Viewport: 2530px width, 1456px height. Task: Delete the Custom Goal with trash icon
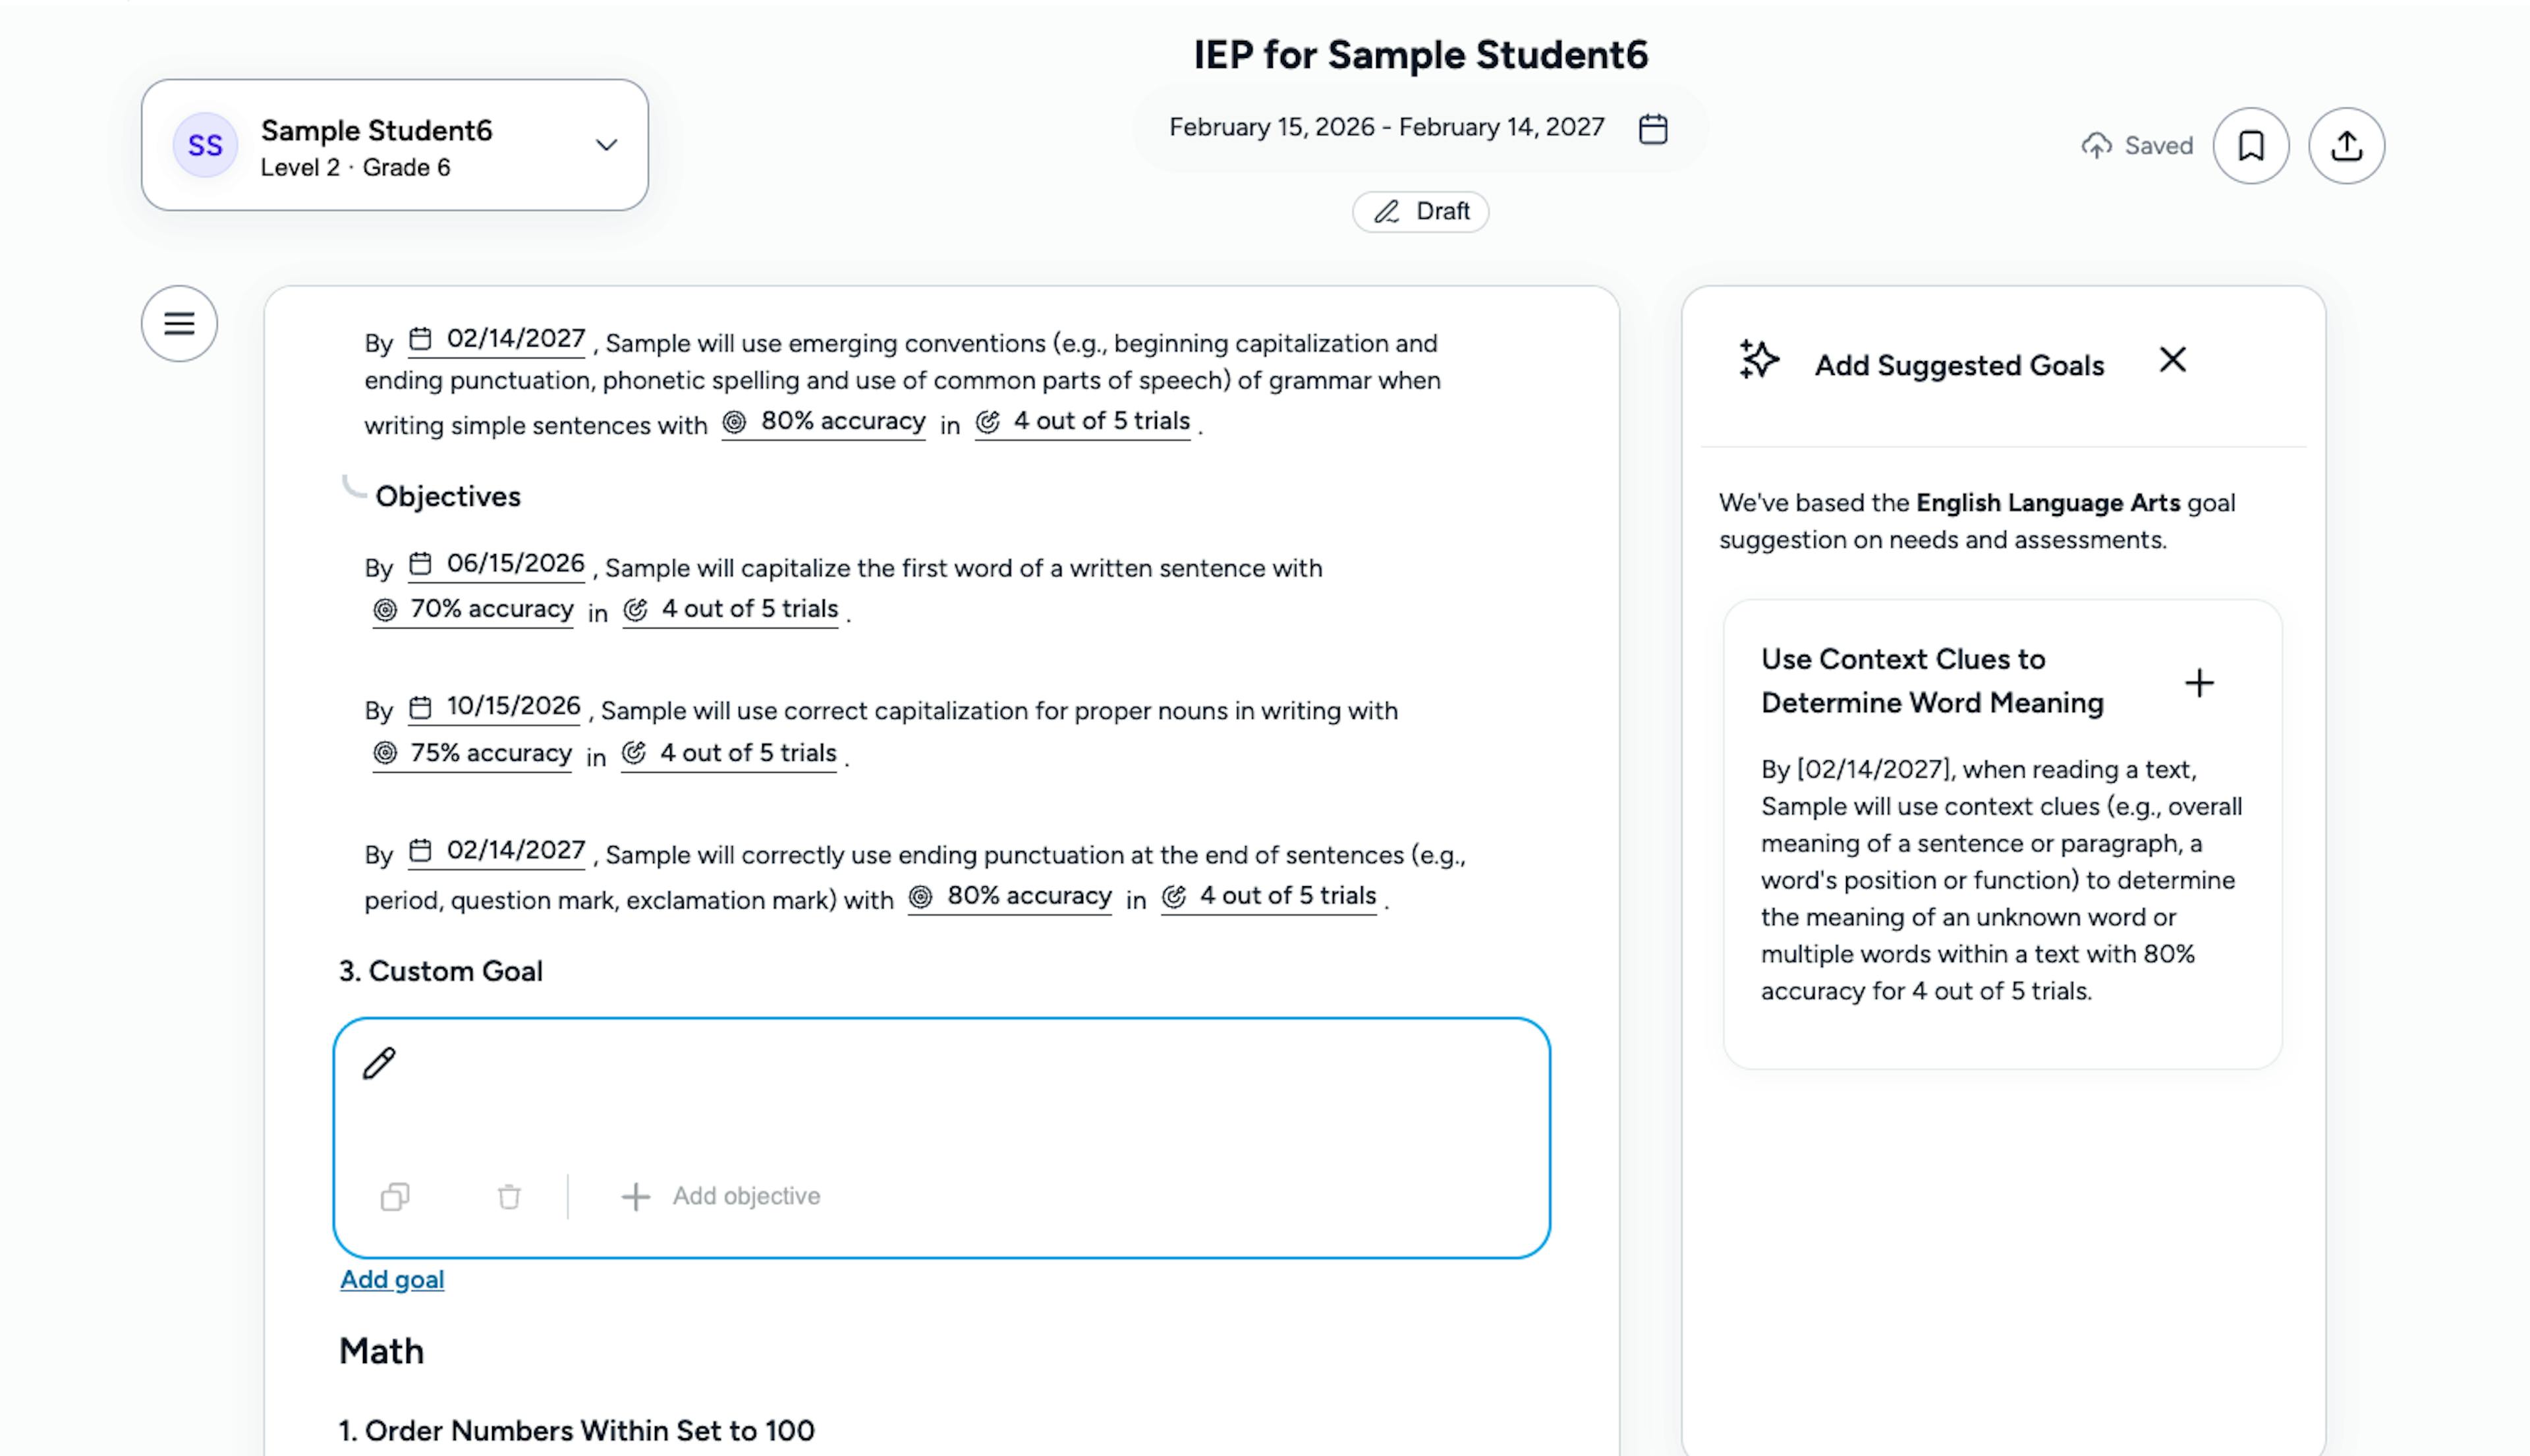coord(509,1197)
